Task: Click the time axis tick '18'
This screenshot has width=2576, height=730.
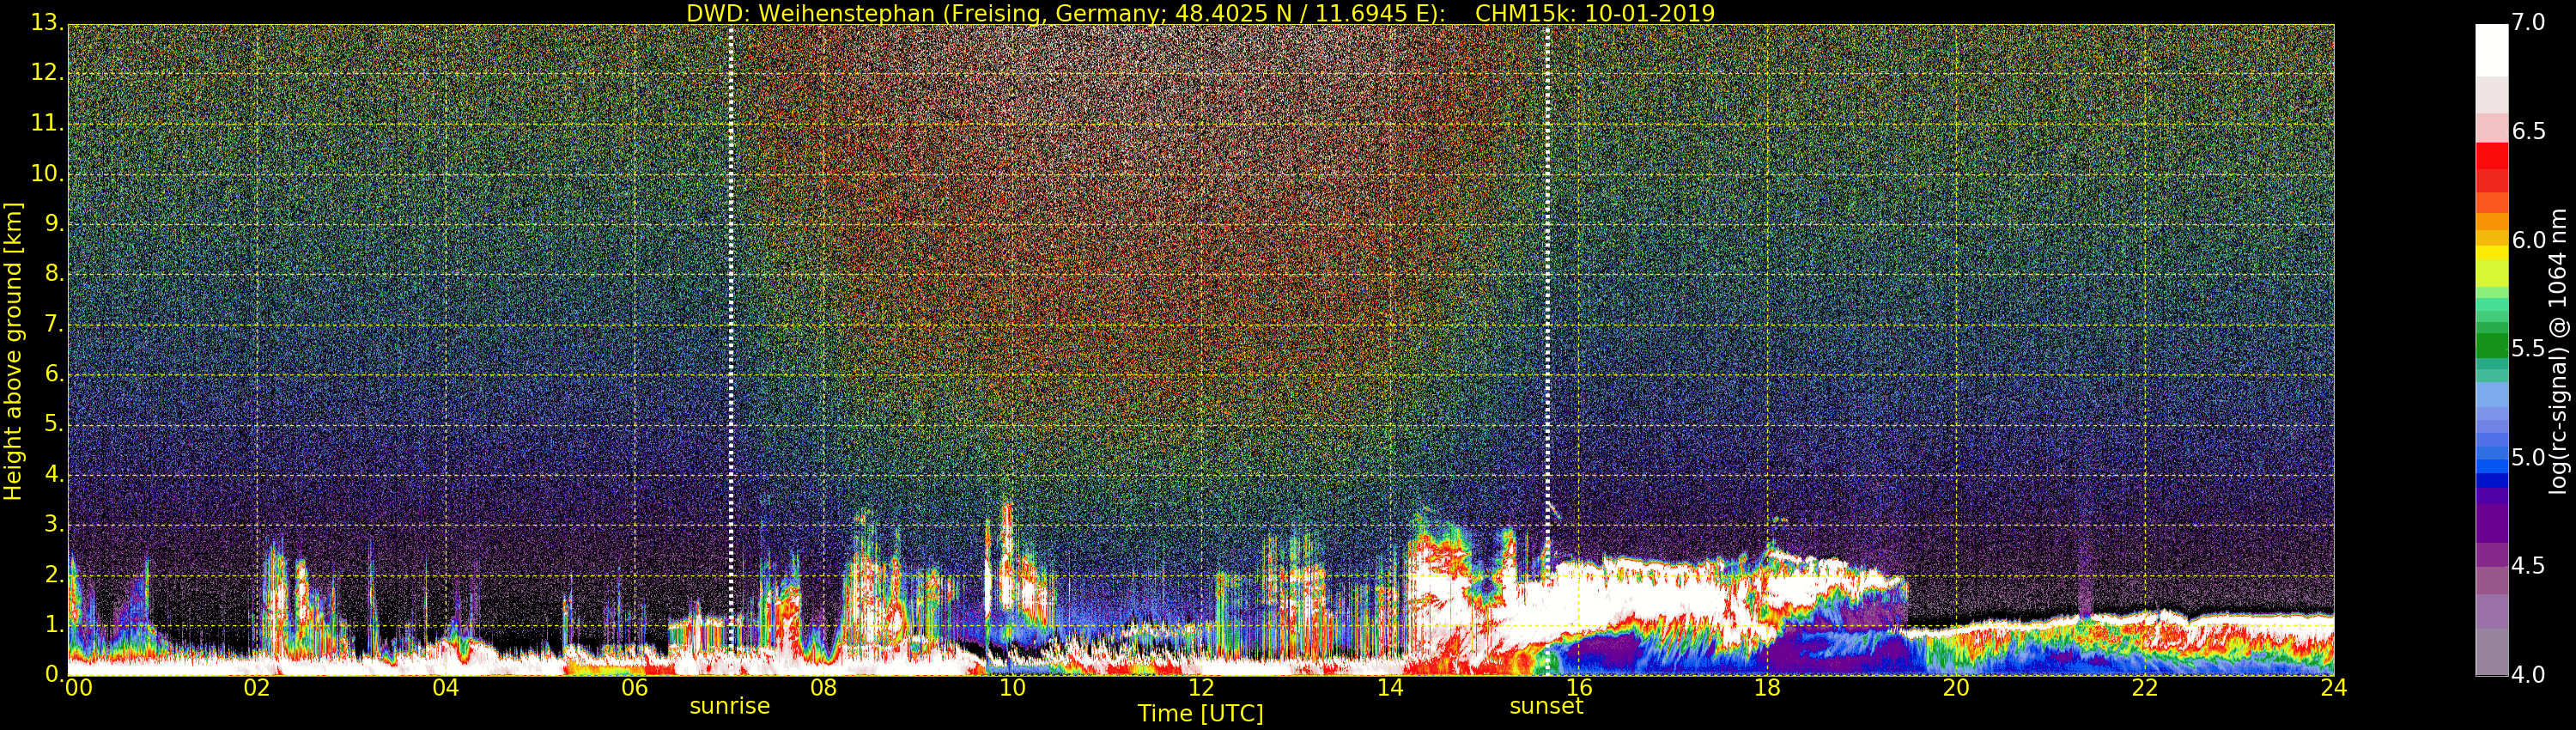Action: pos(1768,687)
